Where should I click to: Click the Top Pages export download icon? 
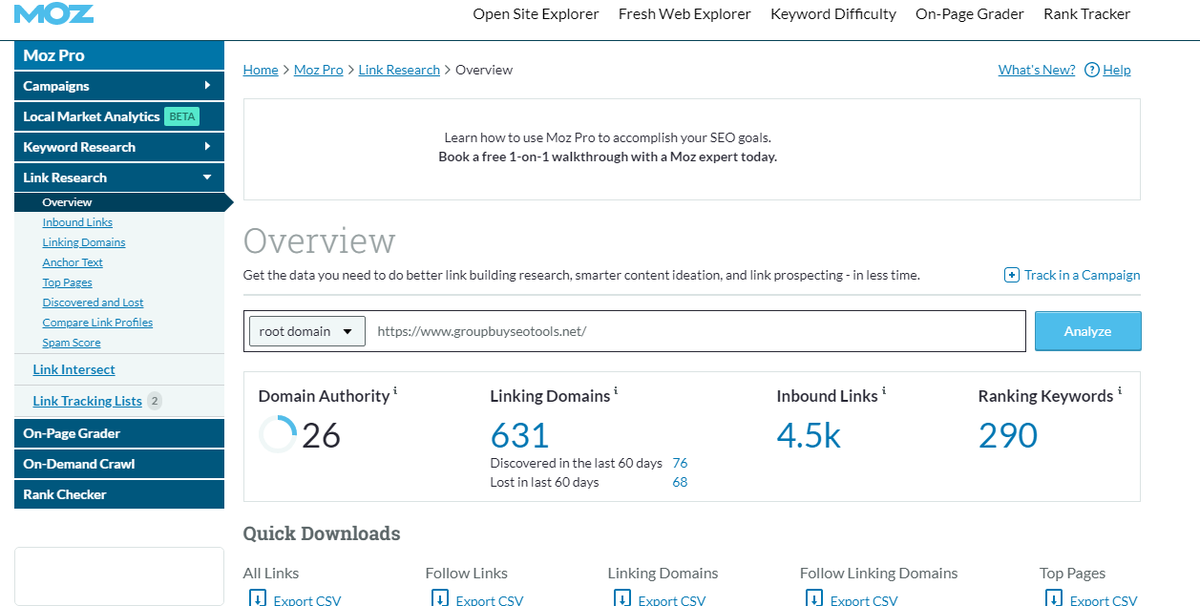coord(1052,598)
